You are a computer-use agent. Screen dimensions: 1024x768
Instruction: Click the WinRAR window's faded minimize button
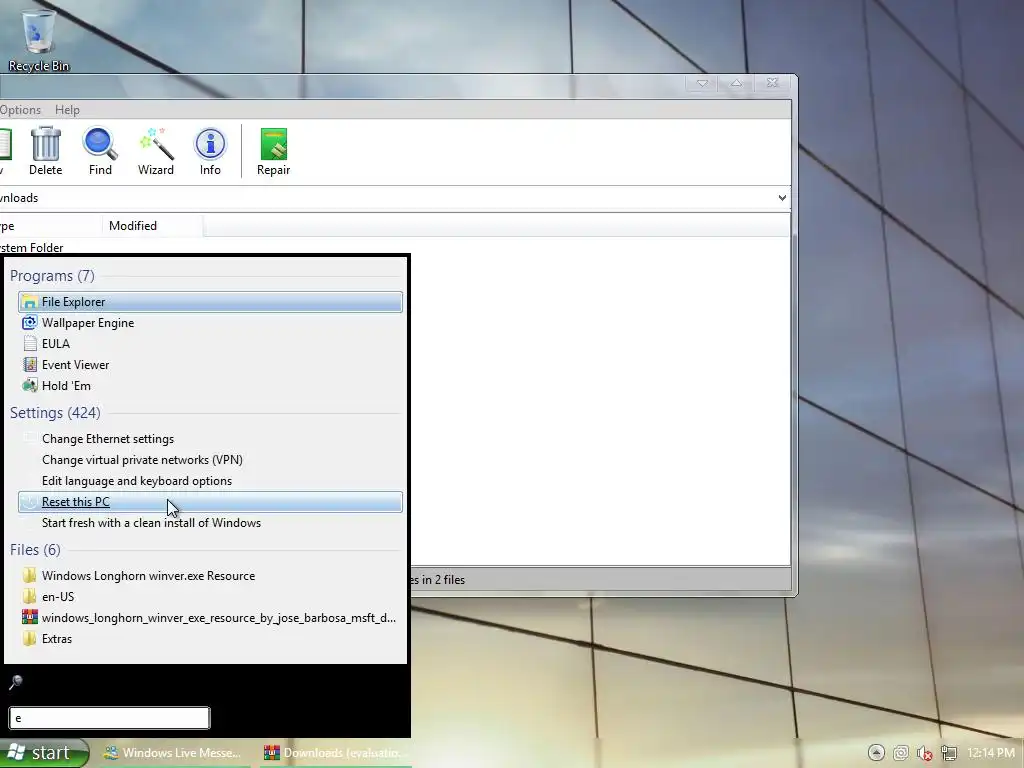pos(702,83)
